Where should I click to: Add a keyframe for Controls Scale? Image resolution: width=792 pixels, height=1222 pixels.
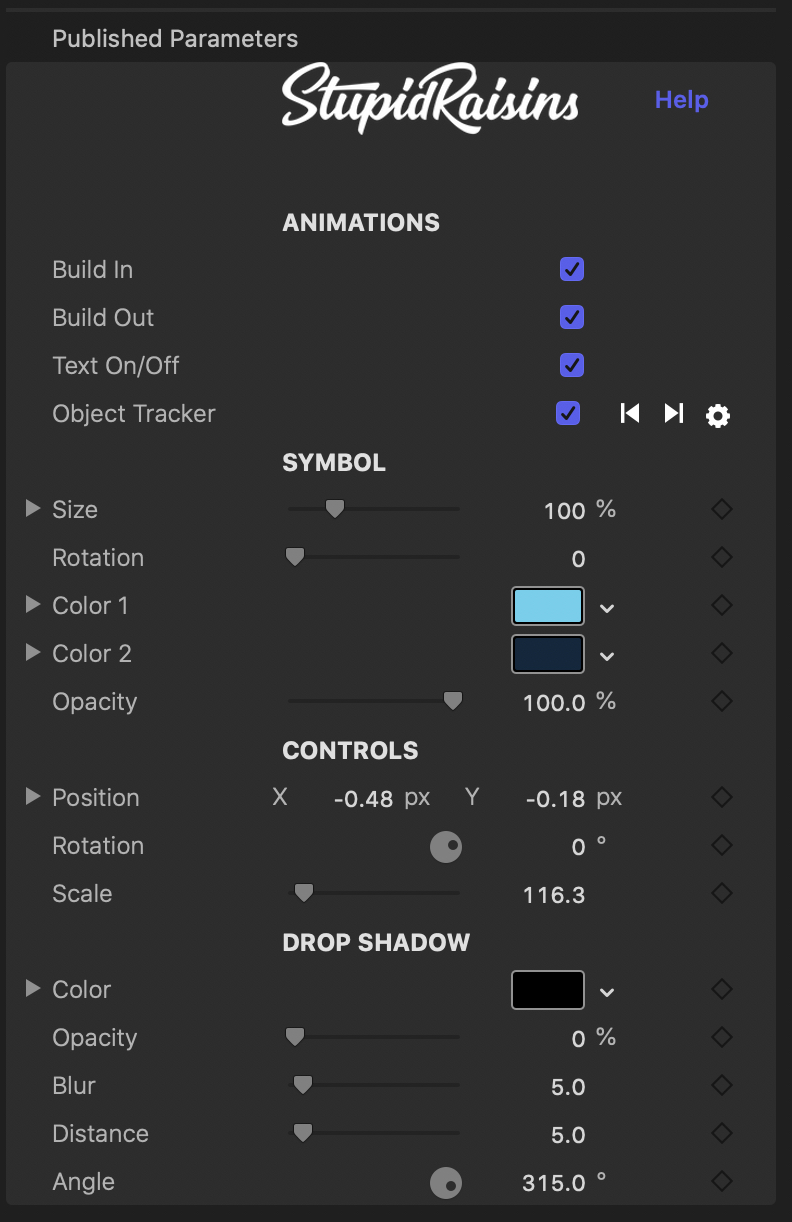pos(721,893)
